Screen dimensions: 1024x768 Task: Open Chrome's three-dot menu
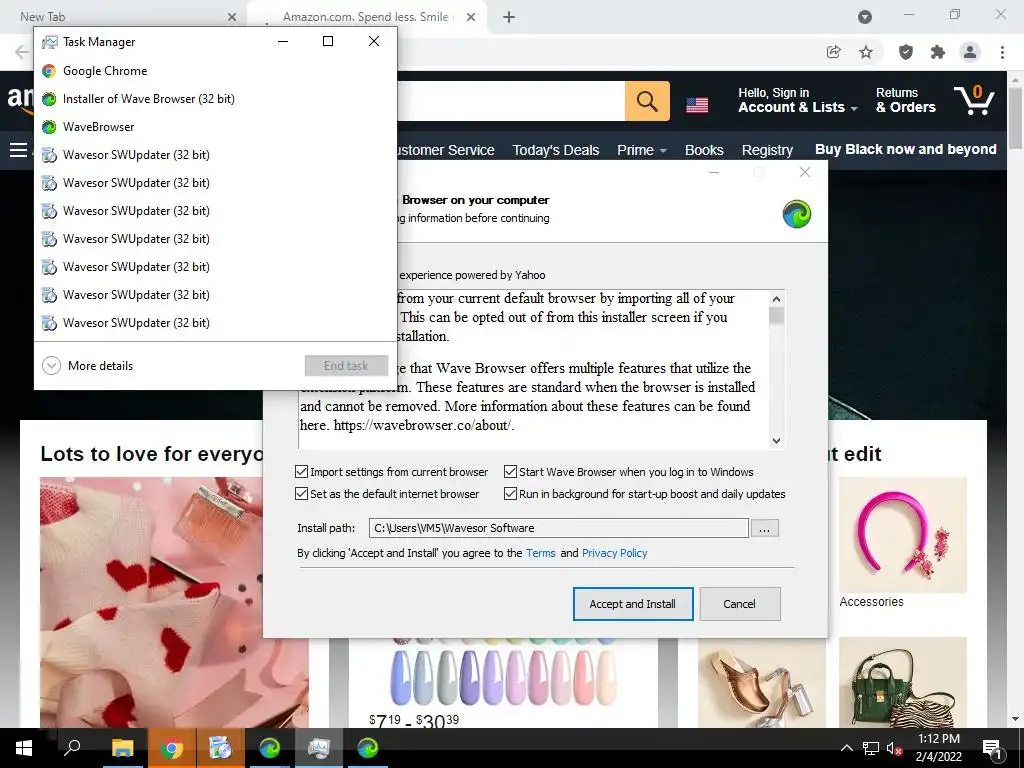pos(1002,52)
